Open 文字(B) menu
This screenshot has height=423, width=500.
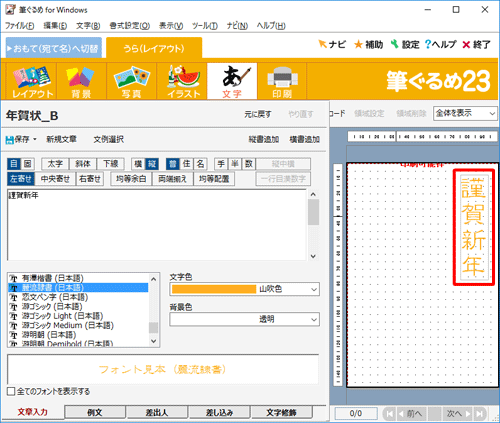(x=88, y=26)
